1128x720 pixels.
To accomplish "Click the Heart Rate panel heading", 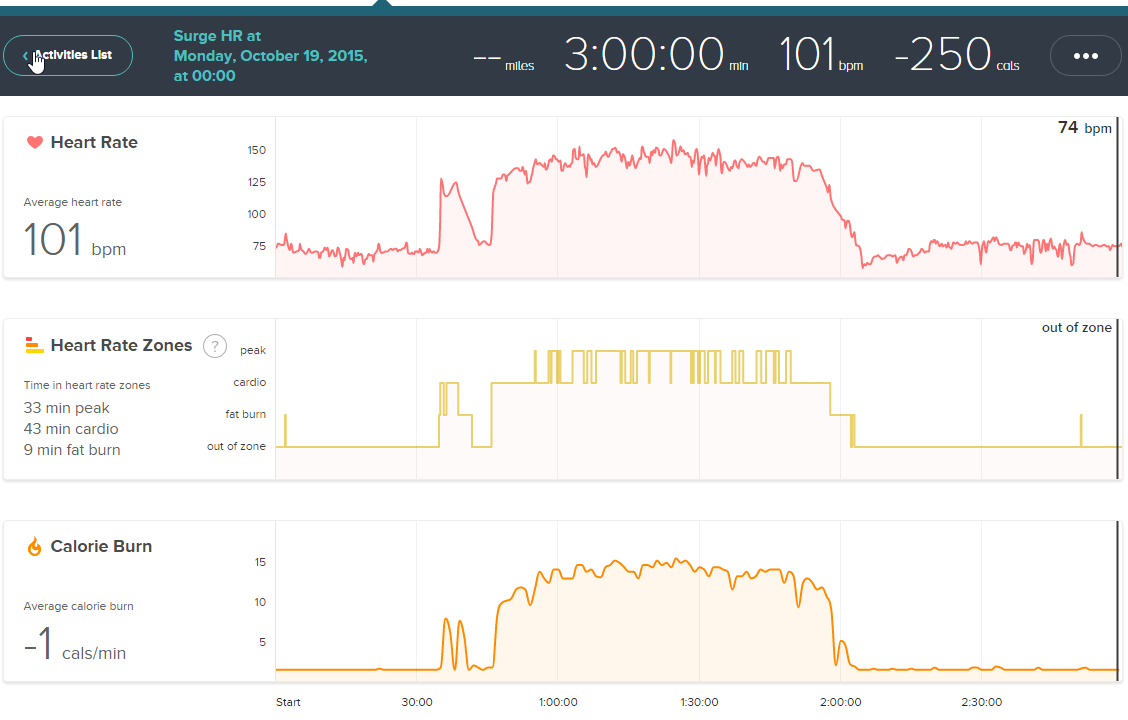I will point(94,142).
